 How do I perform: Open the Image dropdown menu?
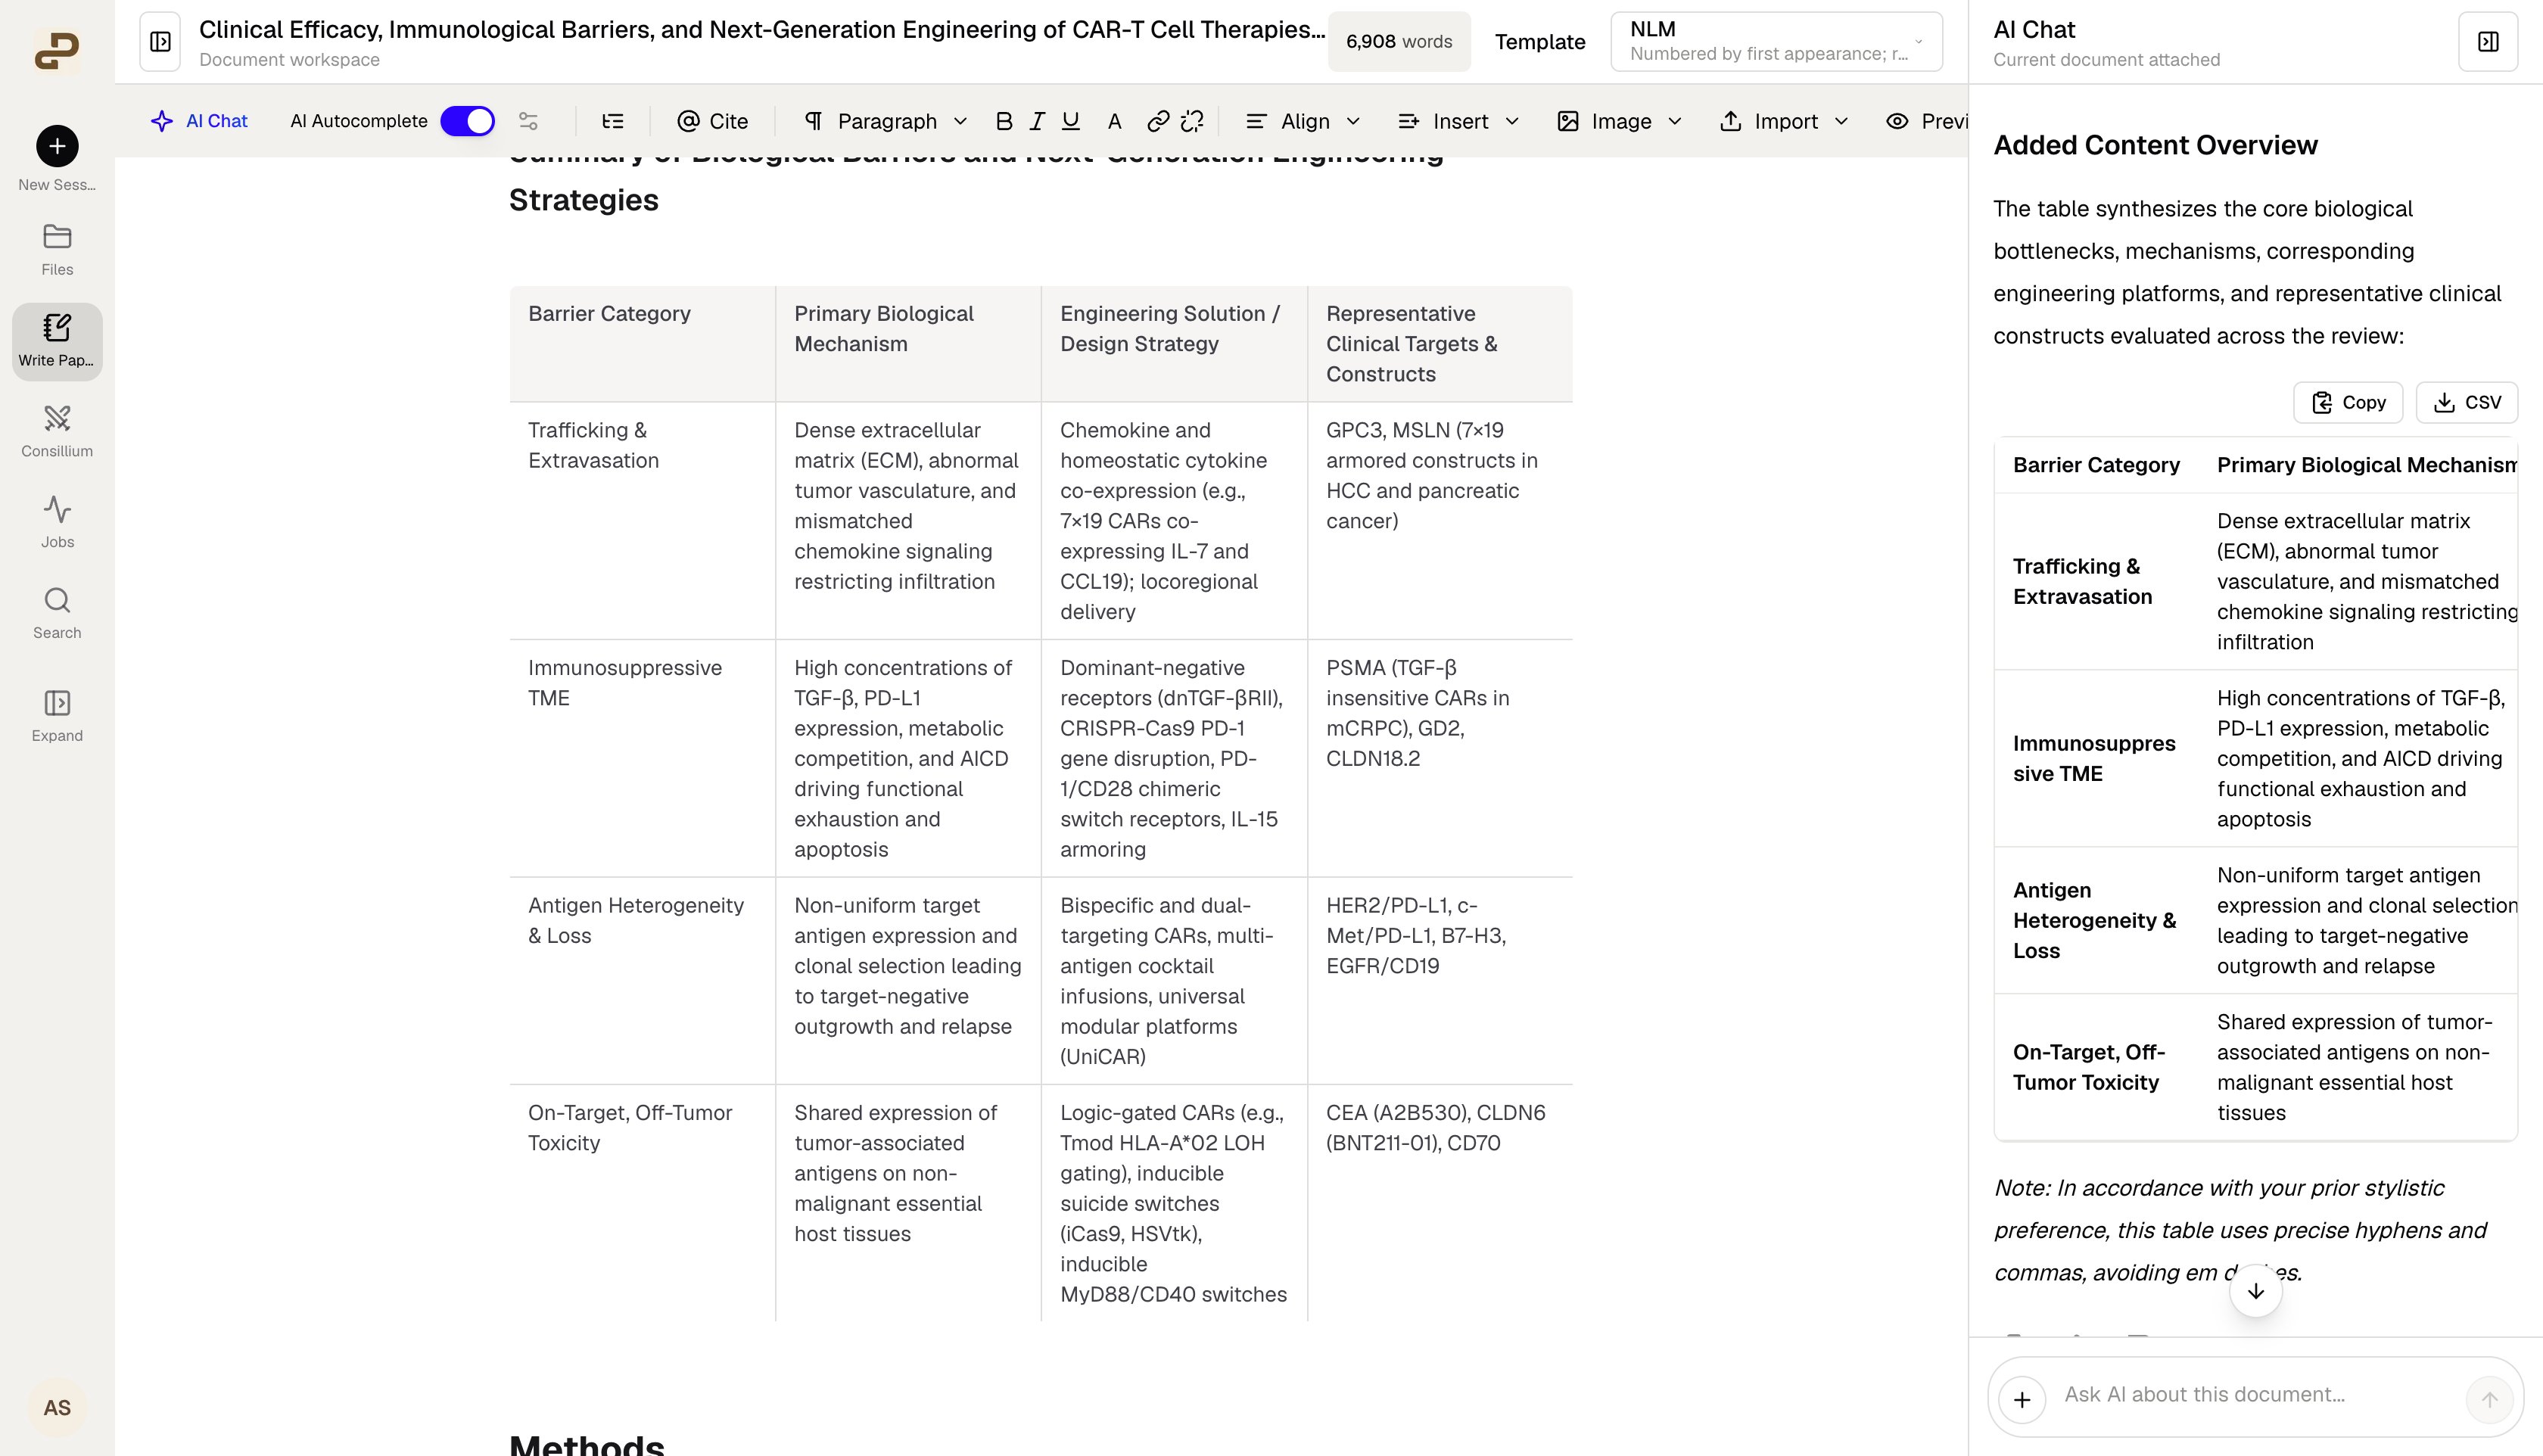click(x=1620, y=121)
